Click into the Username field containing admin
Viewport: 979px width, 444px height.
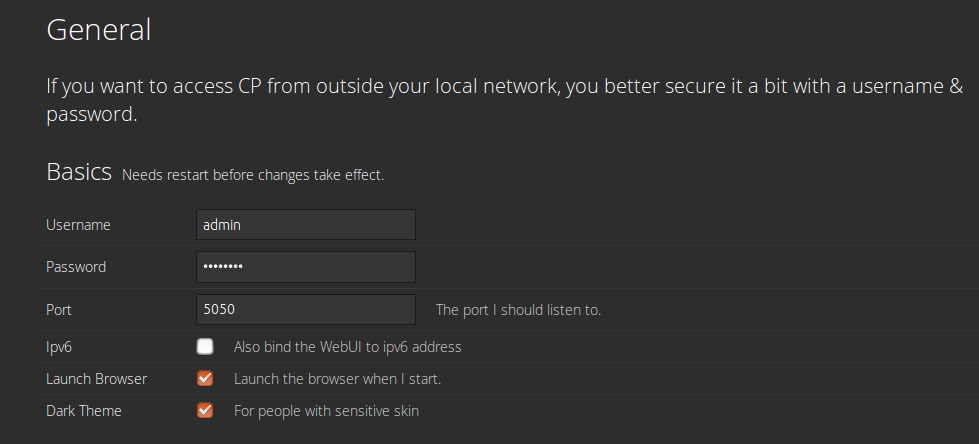[x=305, y=224]
